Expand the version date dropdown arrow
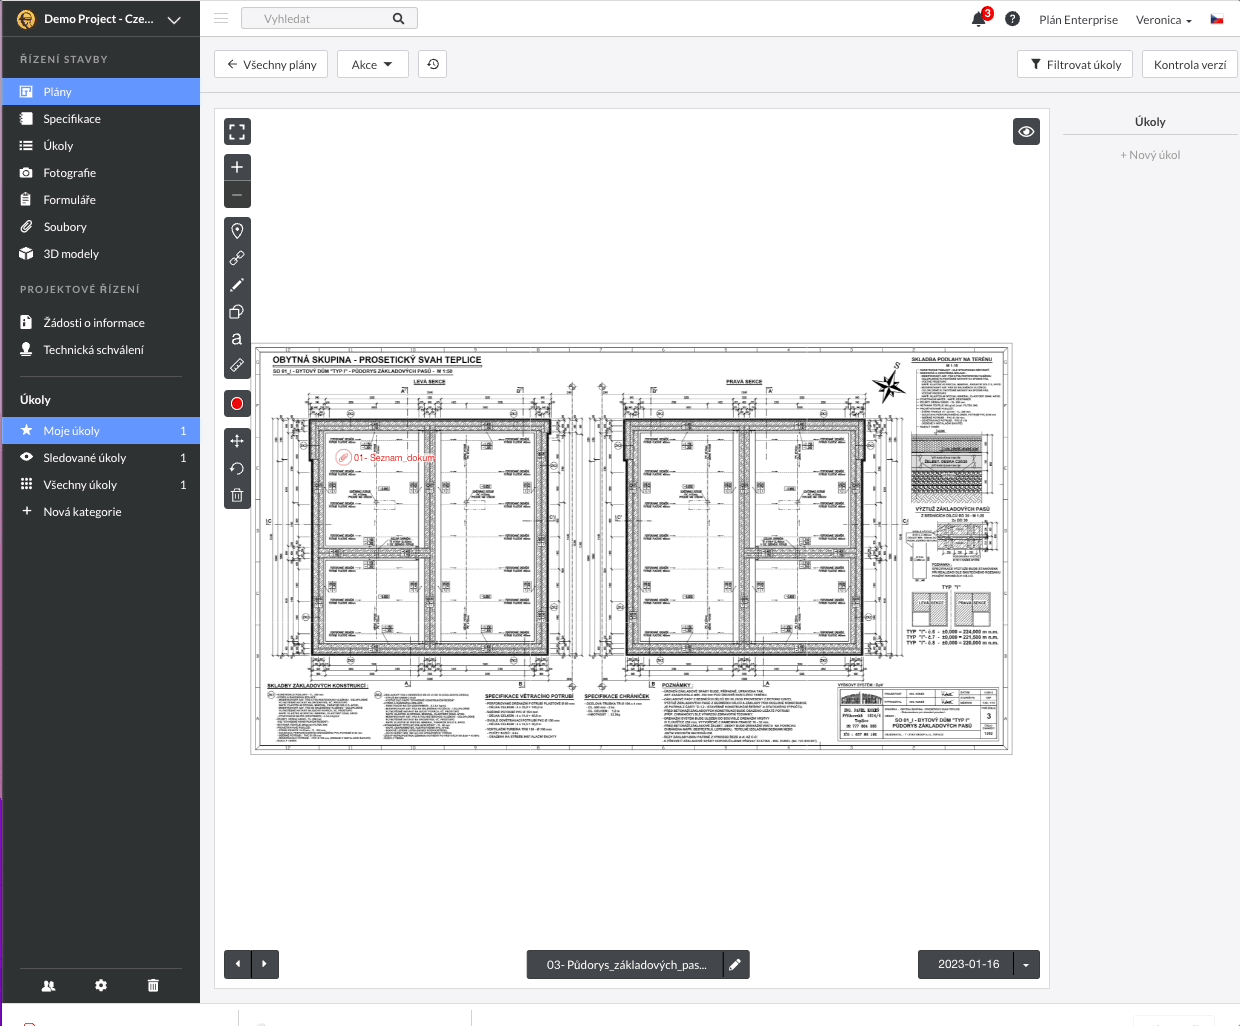Viewport: 1240px width, 1026px height. tap(1026, 965)
